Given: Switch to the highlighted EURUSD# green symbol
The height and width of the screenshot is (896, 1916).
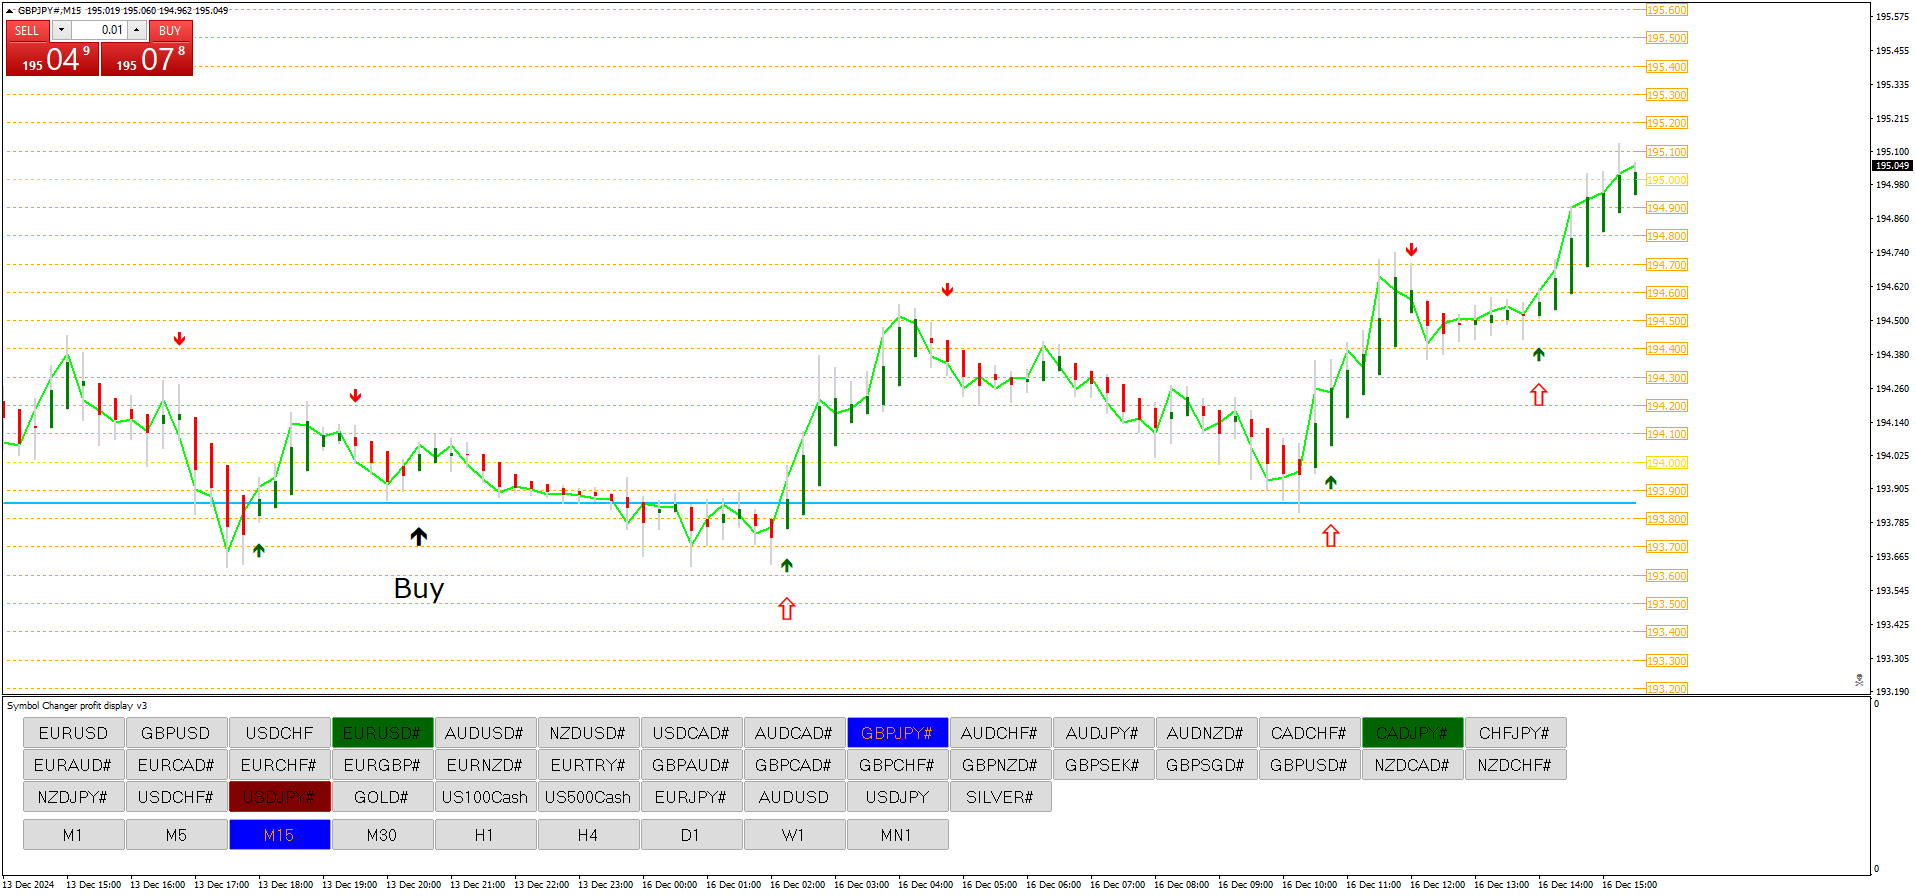Looking at the screenshot, I should point(381,733).
